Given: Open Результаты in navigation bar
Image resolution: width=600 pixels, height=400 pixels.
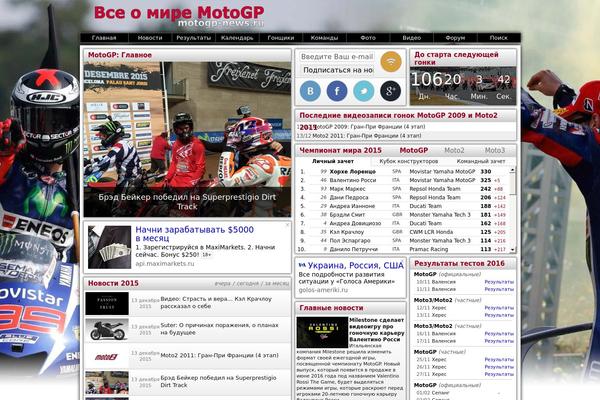Looking at the screenshot, I should pyautogui.click(x=194, y=38).
